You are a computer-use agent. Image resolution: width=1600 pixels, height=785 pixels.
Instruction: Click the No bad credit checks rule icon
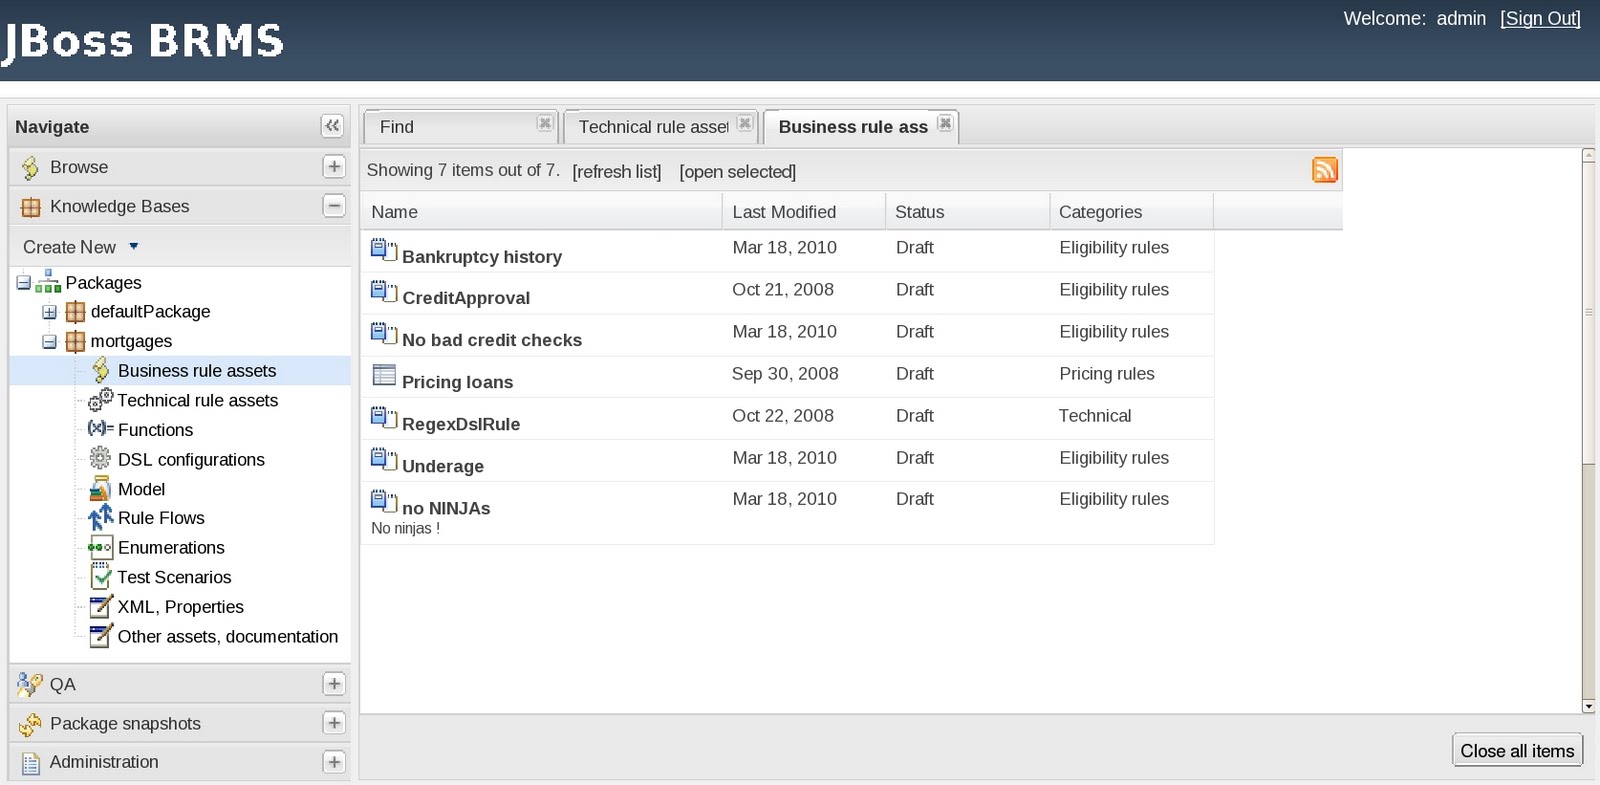tap(384, 333)
